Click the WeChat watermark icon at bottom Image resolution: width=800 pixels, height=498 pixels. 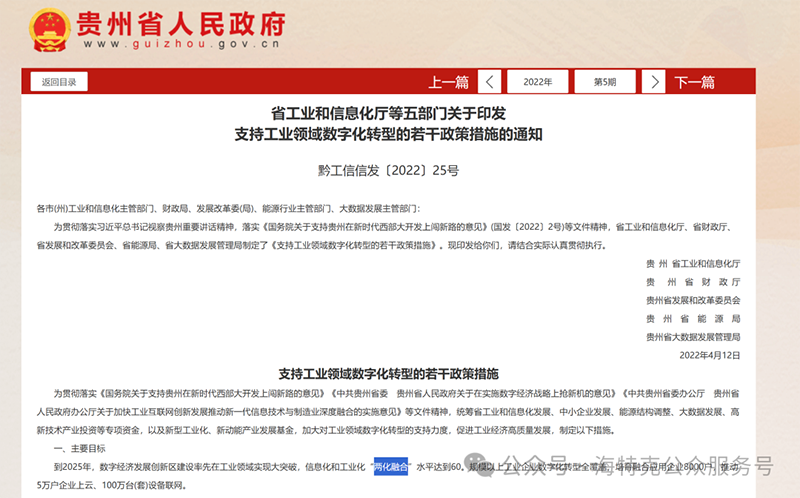pos(517,467)
